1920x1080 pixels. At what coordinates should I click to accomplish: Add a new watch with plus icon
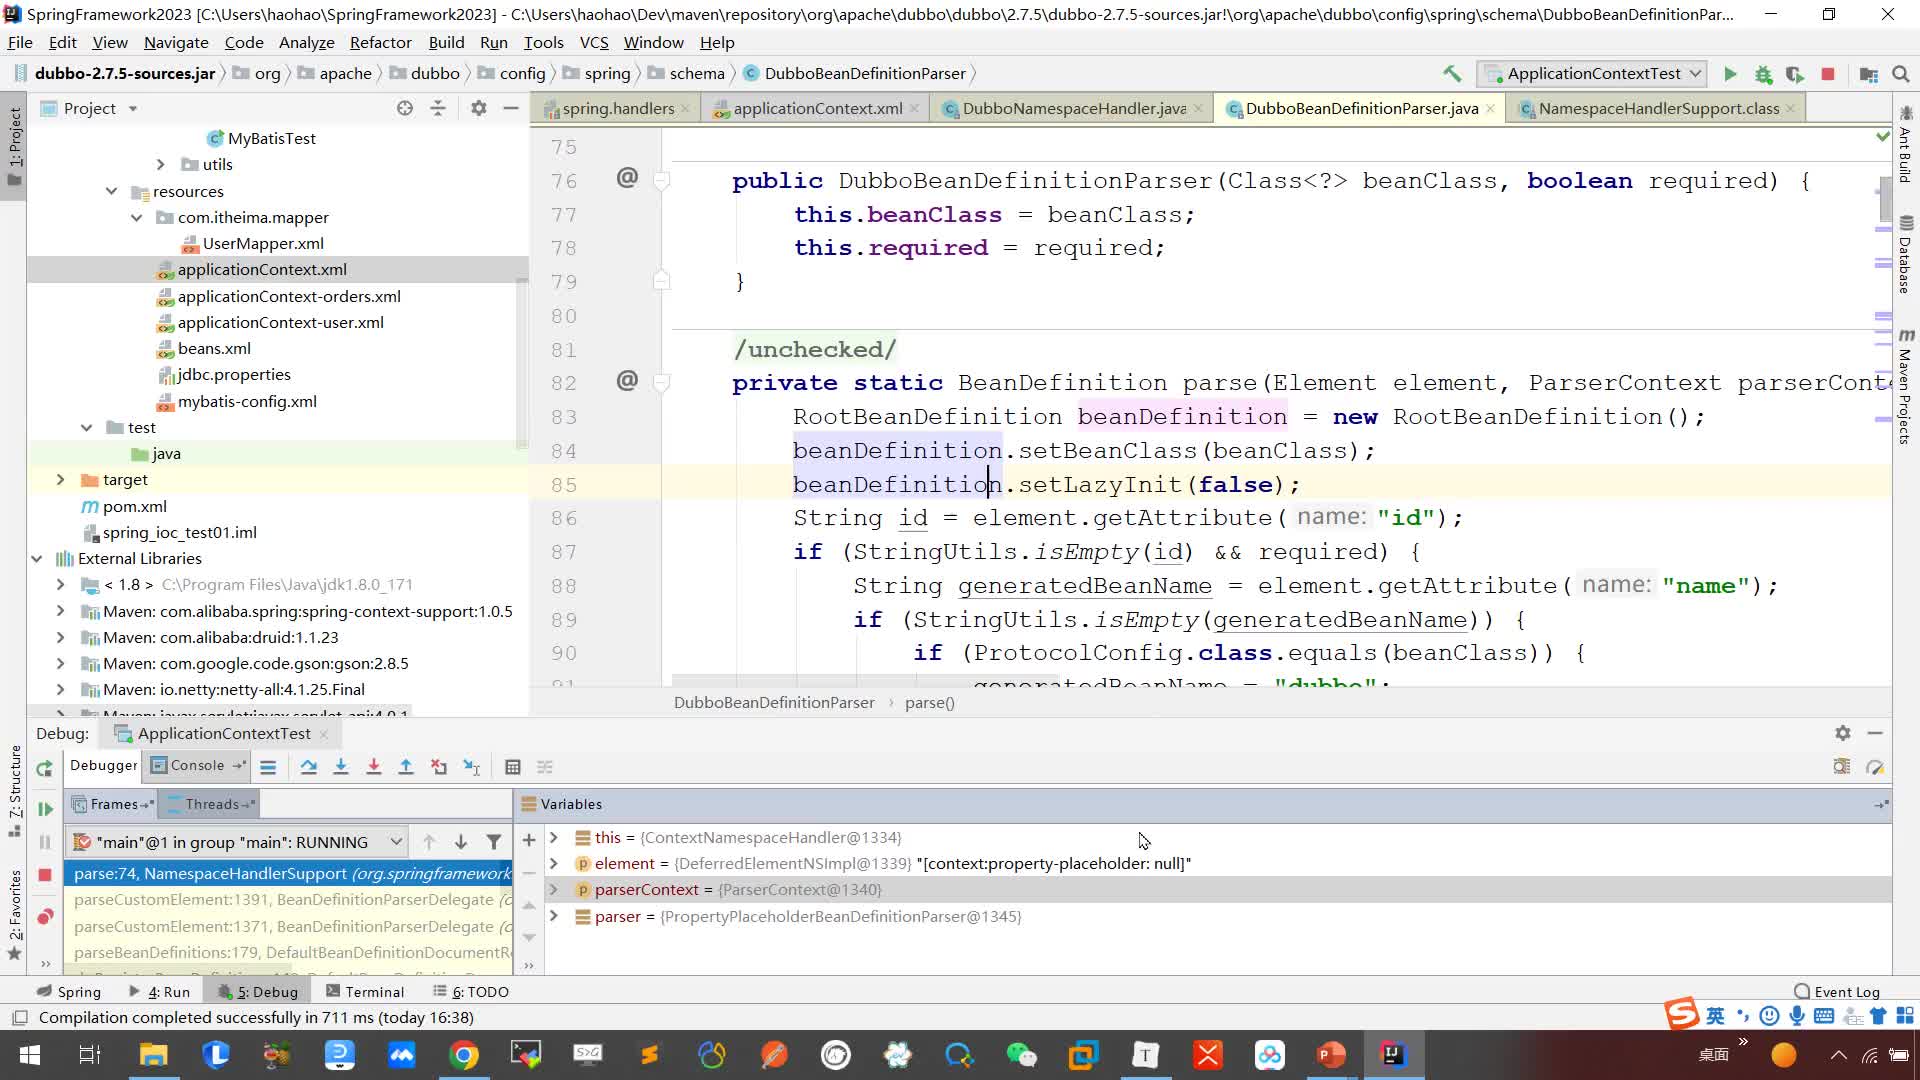(x=529, y=839)
